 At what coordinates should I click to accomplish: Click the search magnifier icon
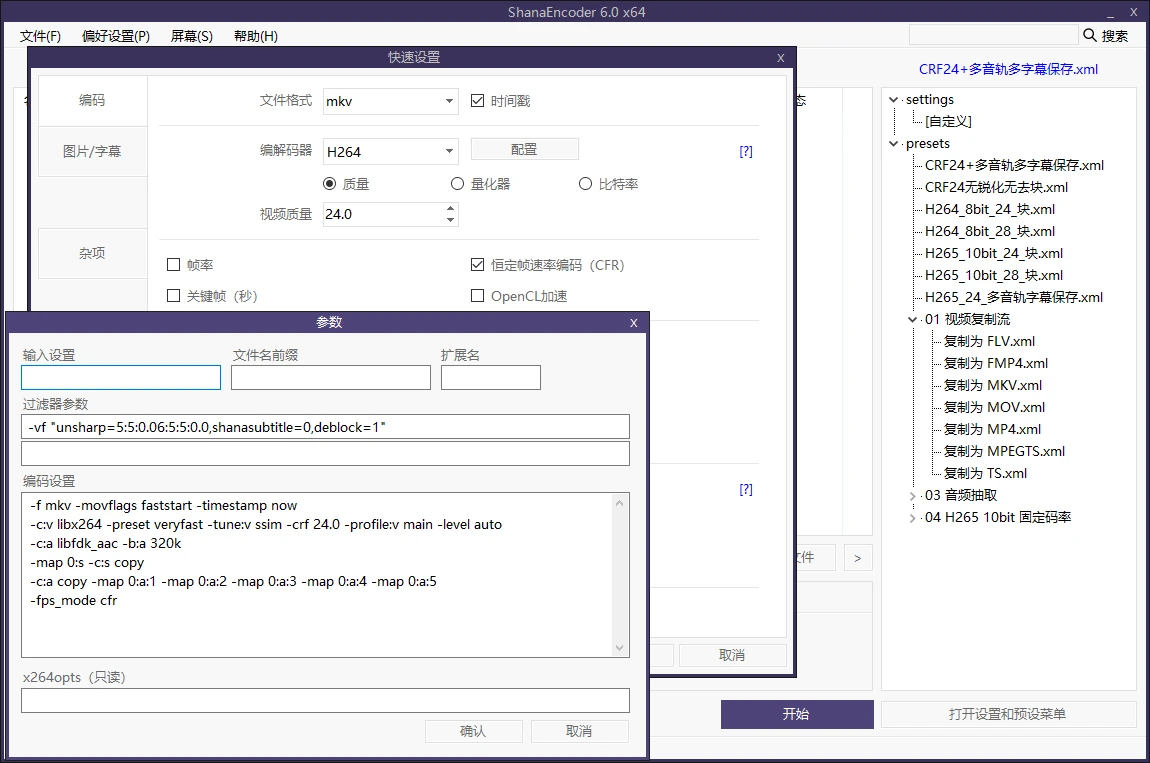(x=1090, y=35)
